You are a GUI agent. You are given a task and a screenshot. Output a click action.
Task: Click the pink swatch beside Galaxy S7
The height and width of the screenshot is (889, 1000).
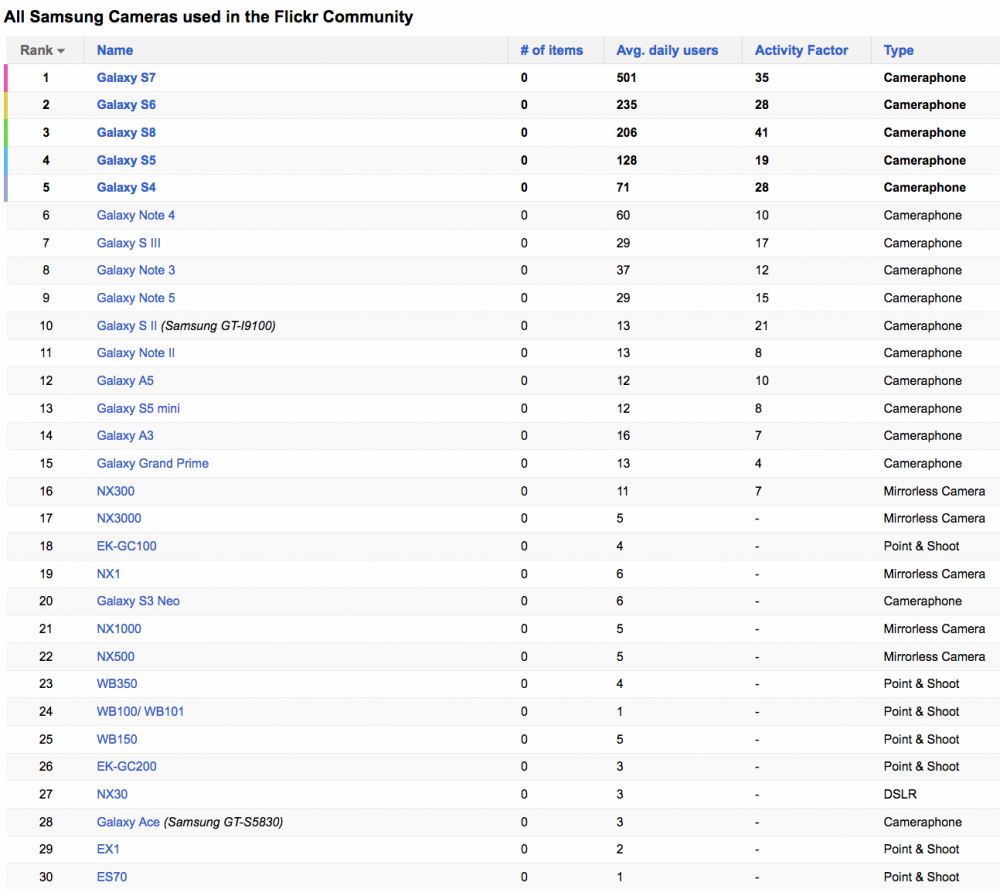click(x=6, y=78)
